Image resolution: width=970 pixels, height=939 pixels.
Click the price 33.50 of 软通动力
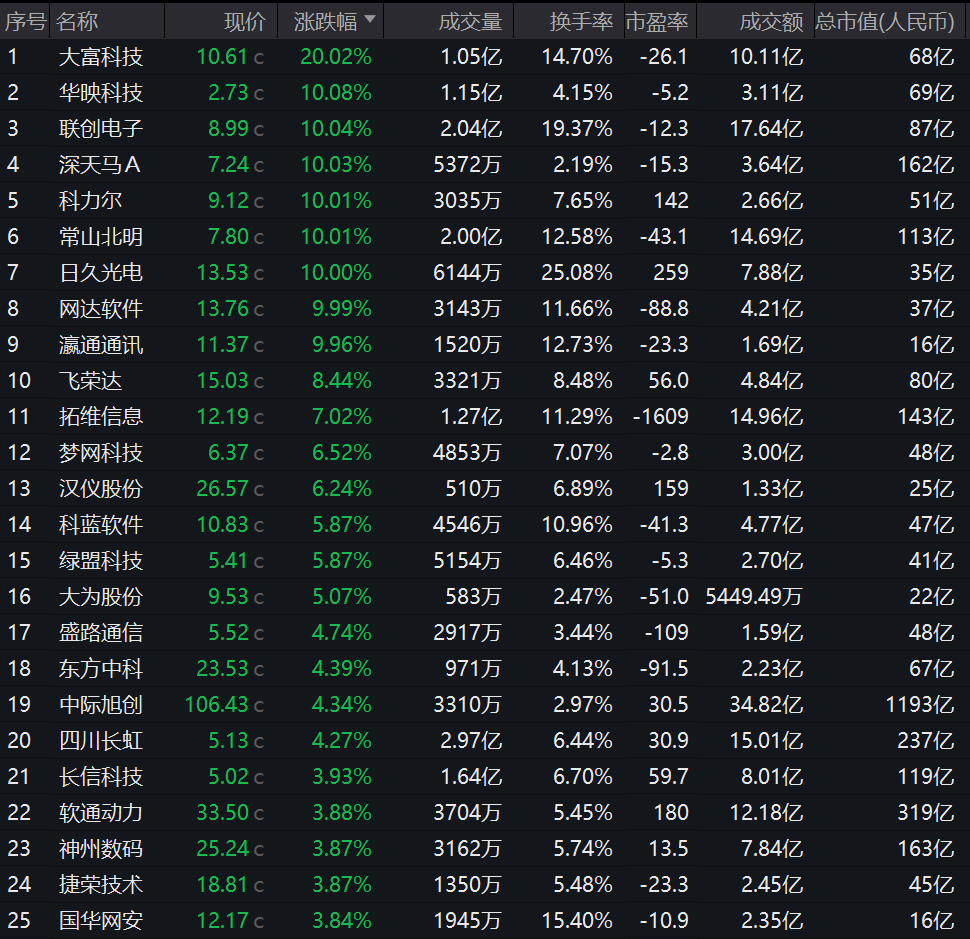click(x=222, y=812)
